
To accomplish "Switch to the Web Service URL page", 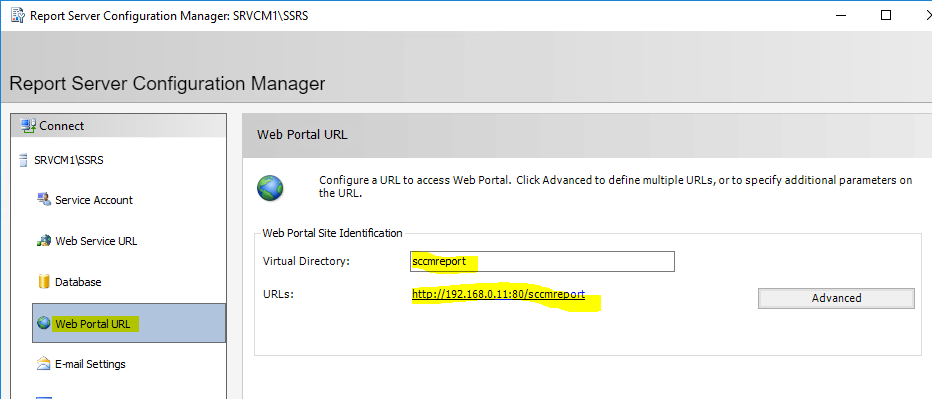I will coord(96,241).
